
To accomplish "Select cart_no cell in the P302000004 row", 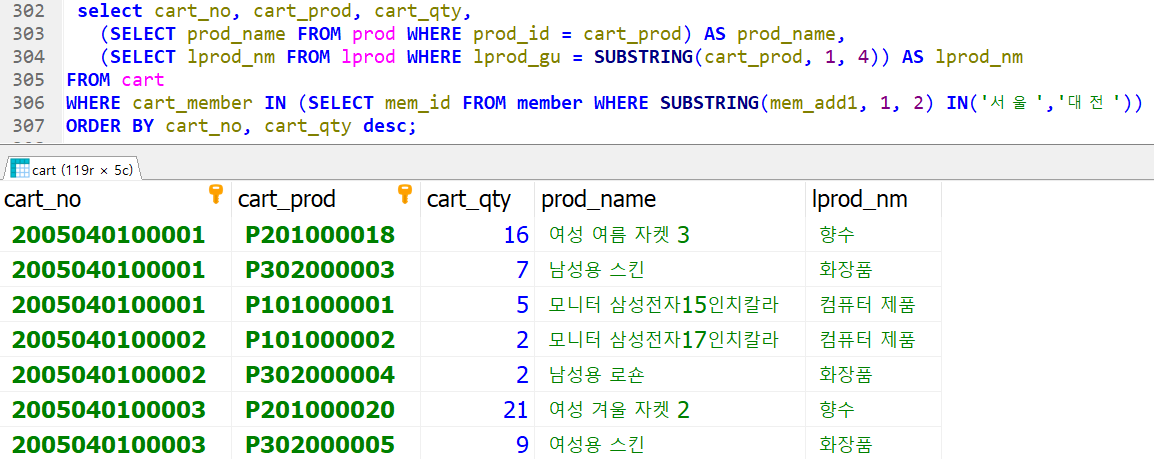I will pyautogui.click(x=116, y=374).
